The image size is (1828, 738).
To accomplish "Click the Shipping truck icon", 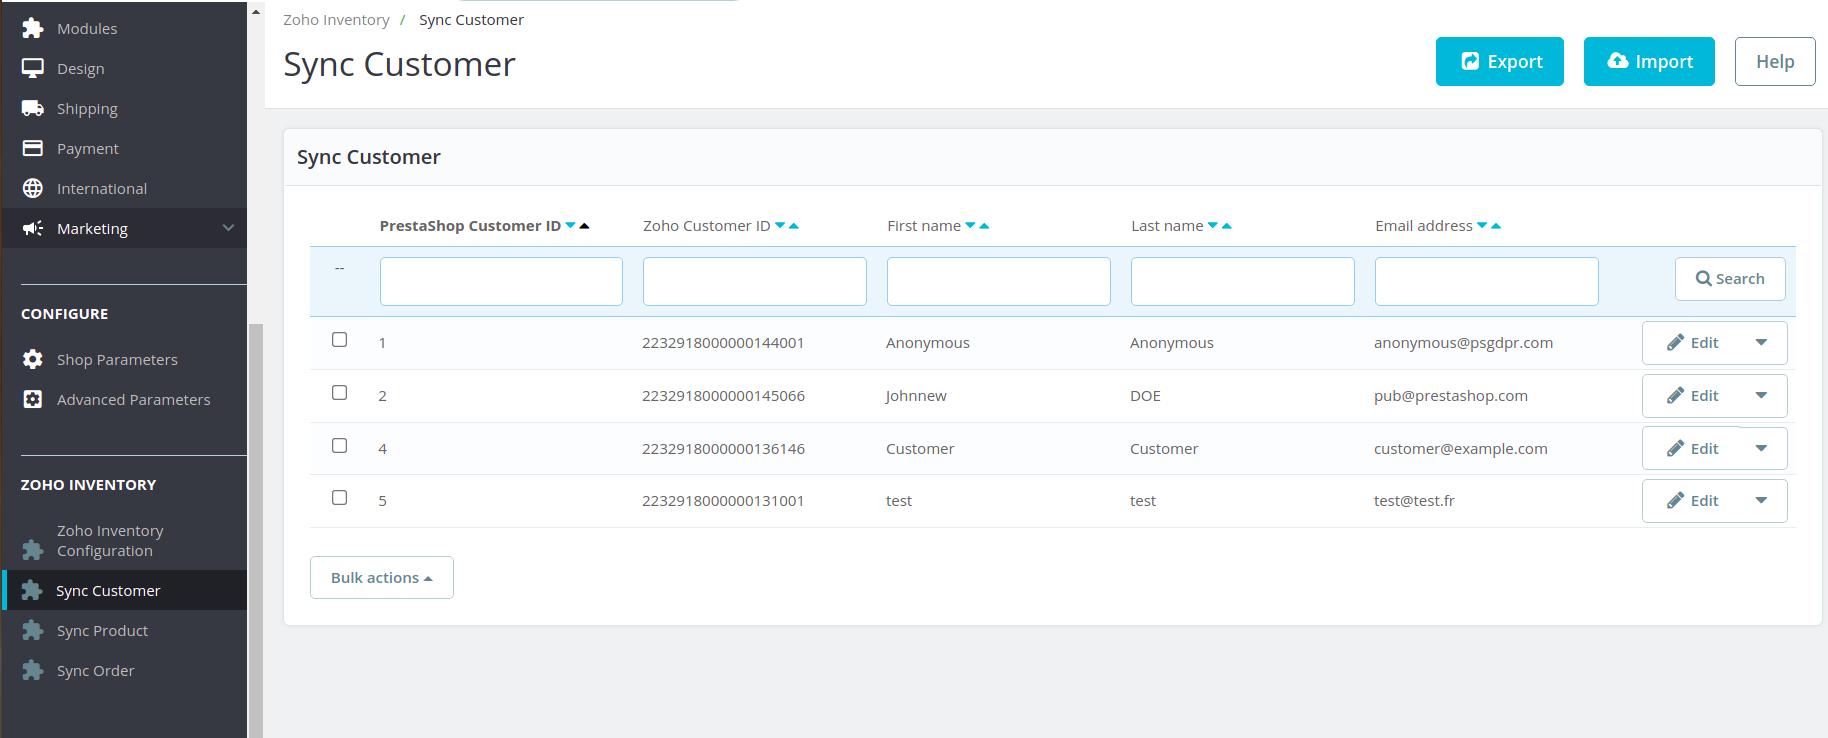I will pos(33,108).
